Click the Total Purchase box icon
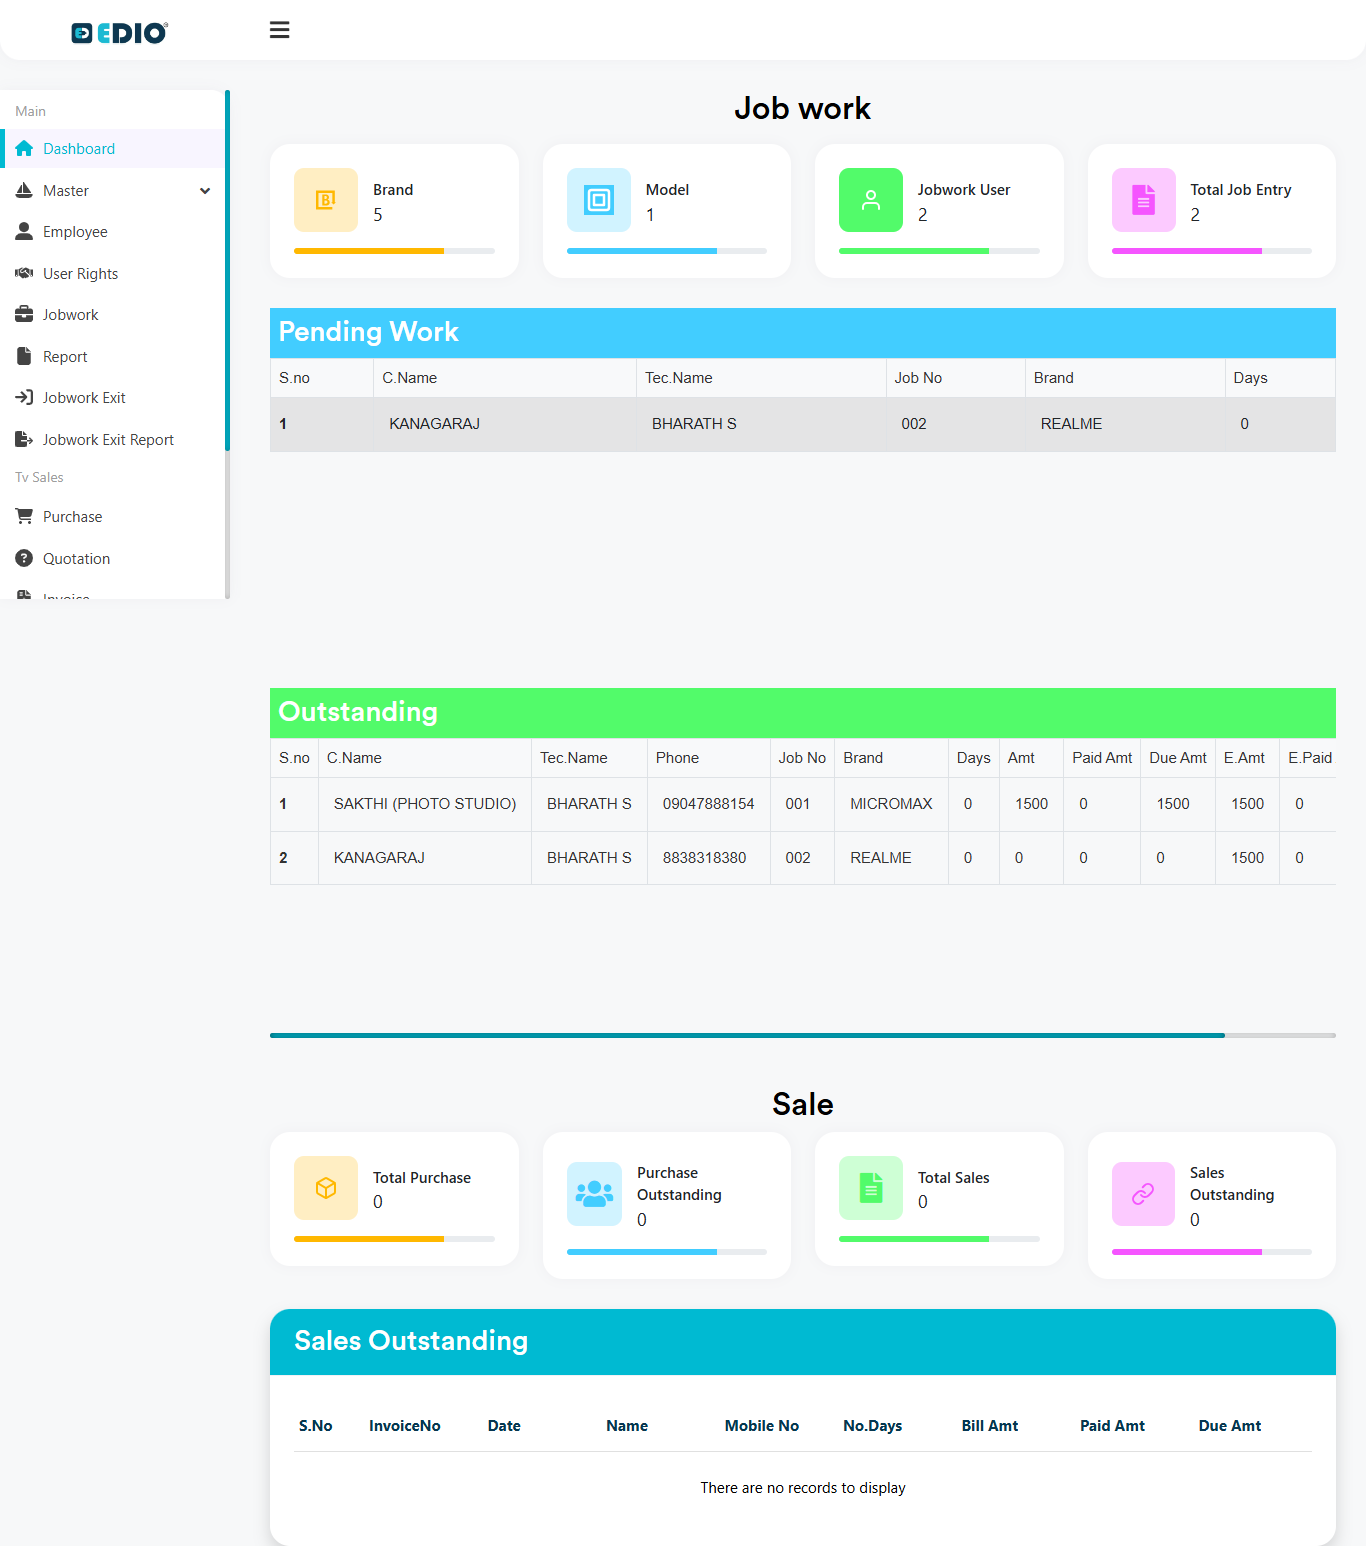Viewport: 1366px width, 1546px height. click(326, 1188)
